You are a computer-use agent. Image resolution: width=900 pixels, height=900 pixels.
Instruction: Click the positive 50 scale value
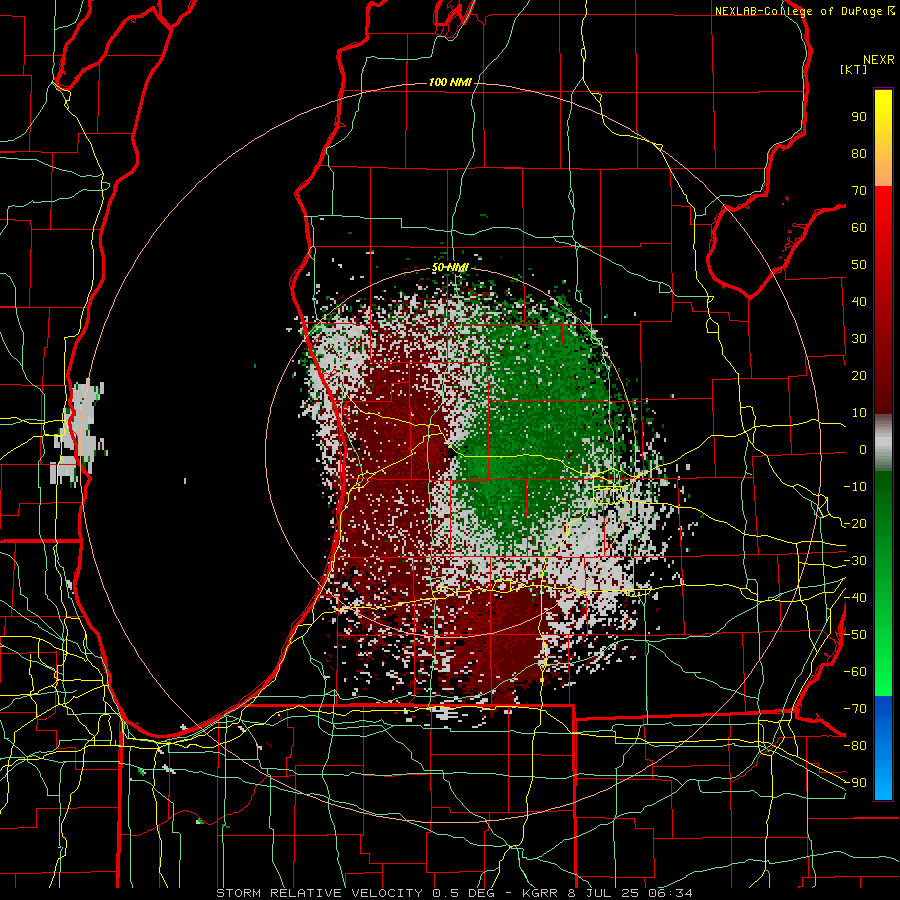(x=859, y=265)
